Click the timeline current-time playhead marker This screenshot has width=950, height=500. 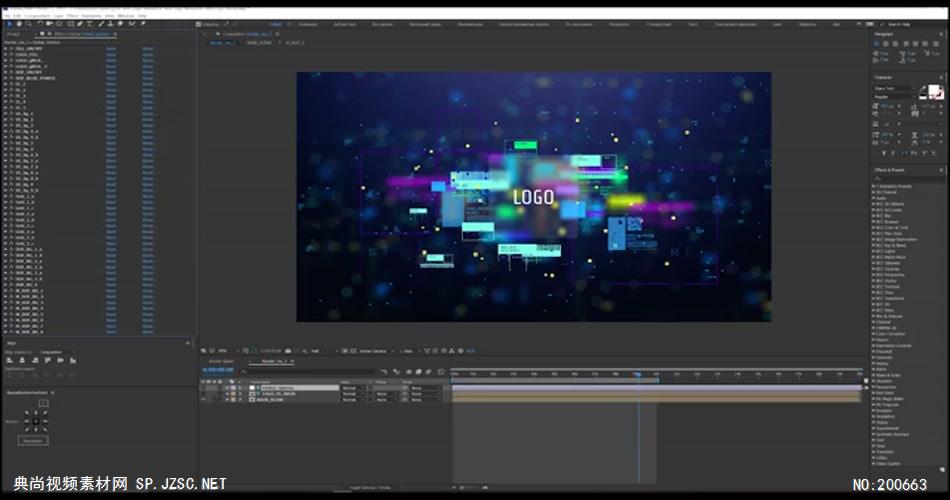tap(638, 375)
